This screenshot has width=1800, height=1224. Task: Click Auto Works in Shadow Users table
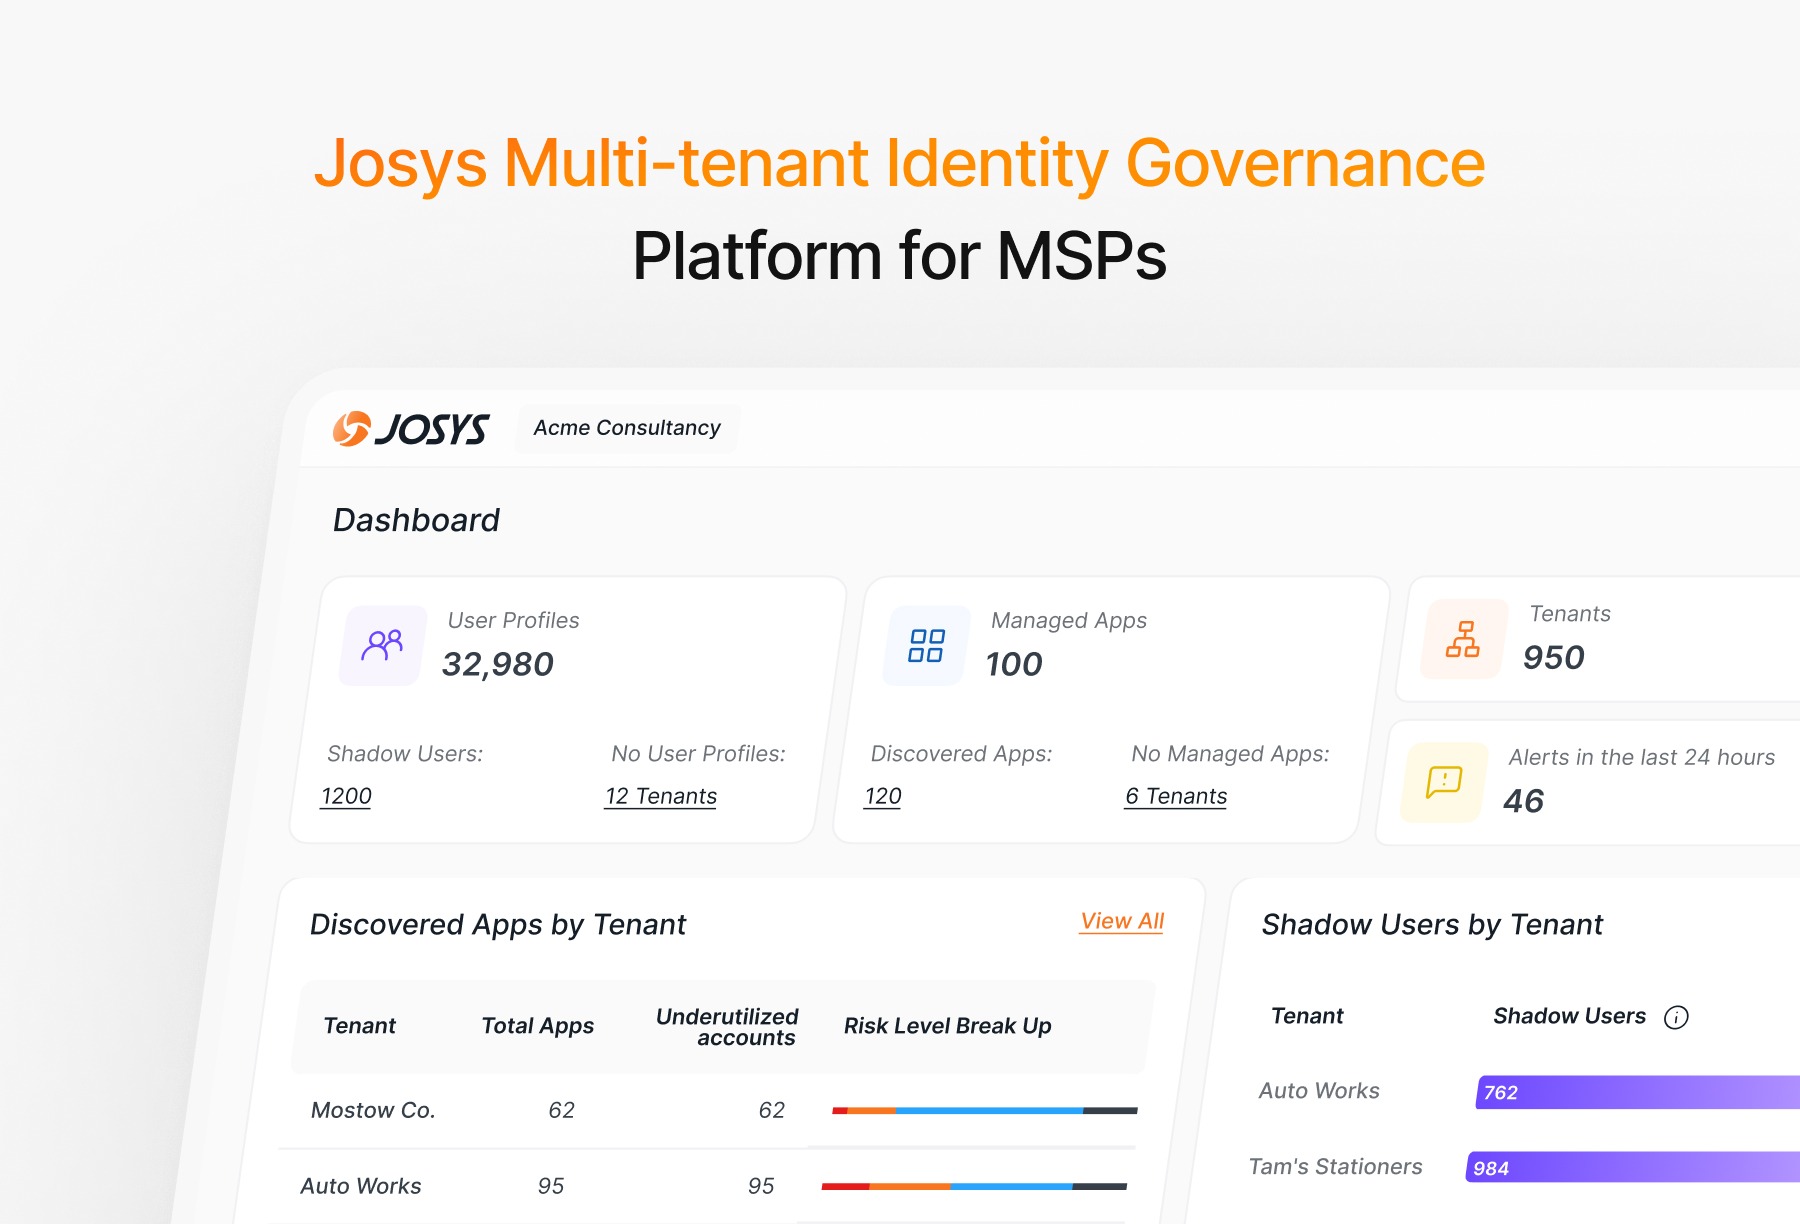[1319, 1091]
